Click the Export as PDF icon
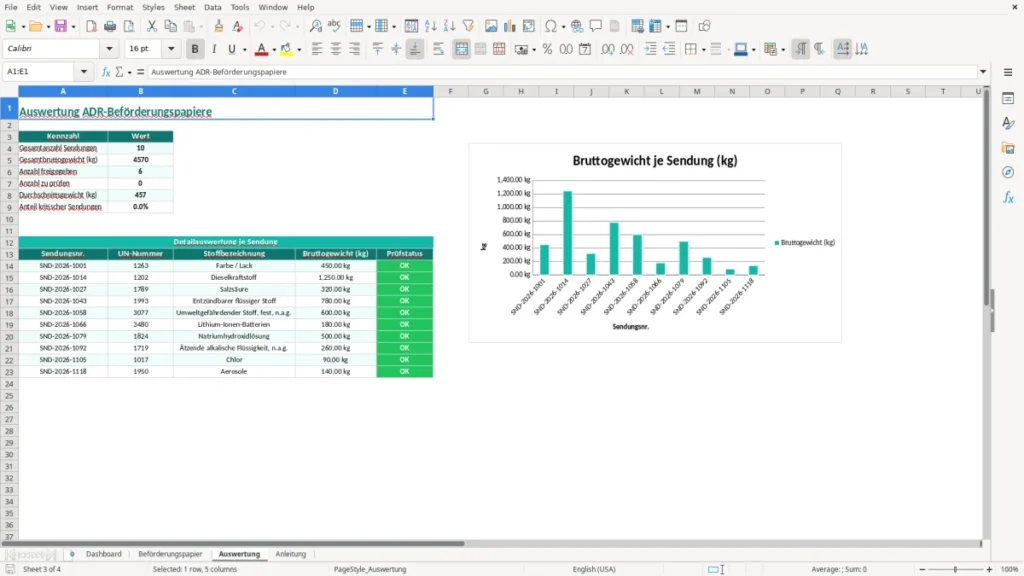Viewport: 1024px width, 576px height. (x=91, y=26)
